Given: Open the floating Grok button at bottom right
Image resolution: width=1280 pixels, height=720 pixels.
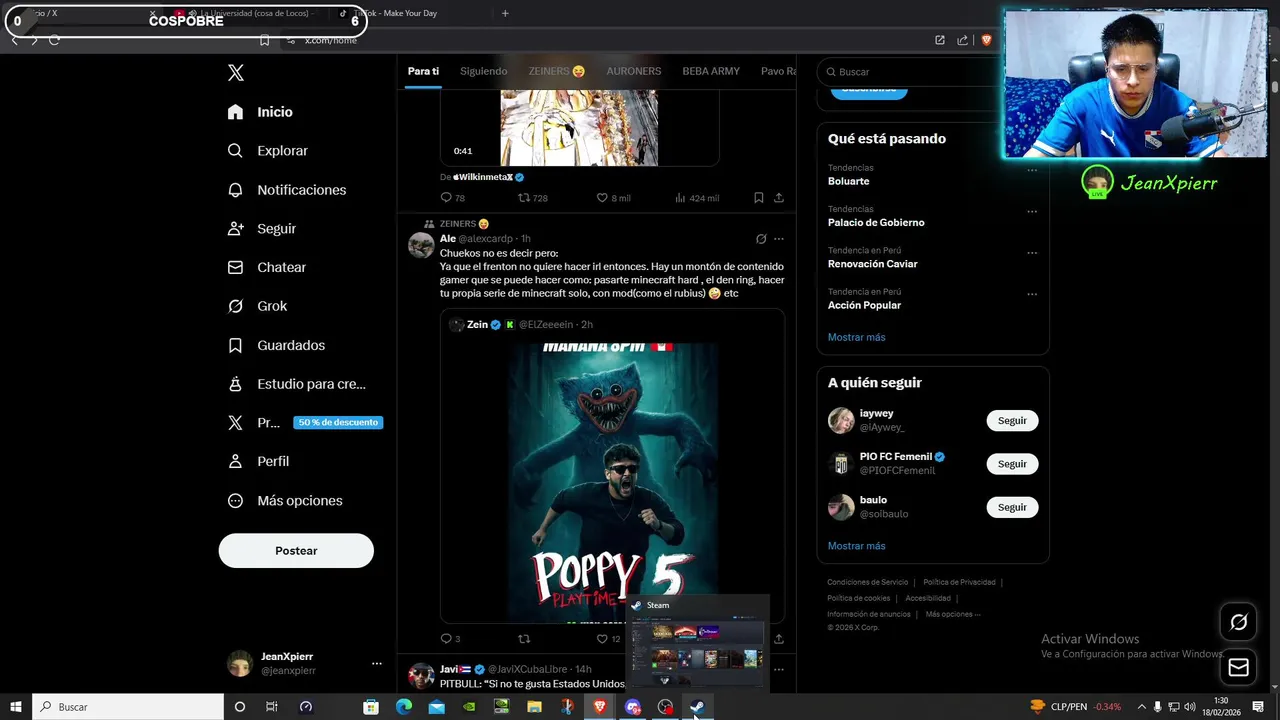Looking at the screenshot, I should 1238,622.
